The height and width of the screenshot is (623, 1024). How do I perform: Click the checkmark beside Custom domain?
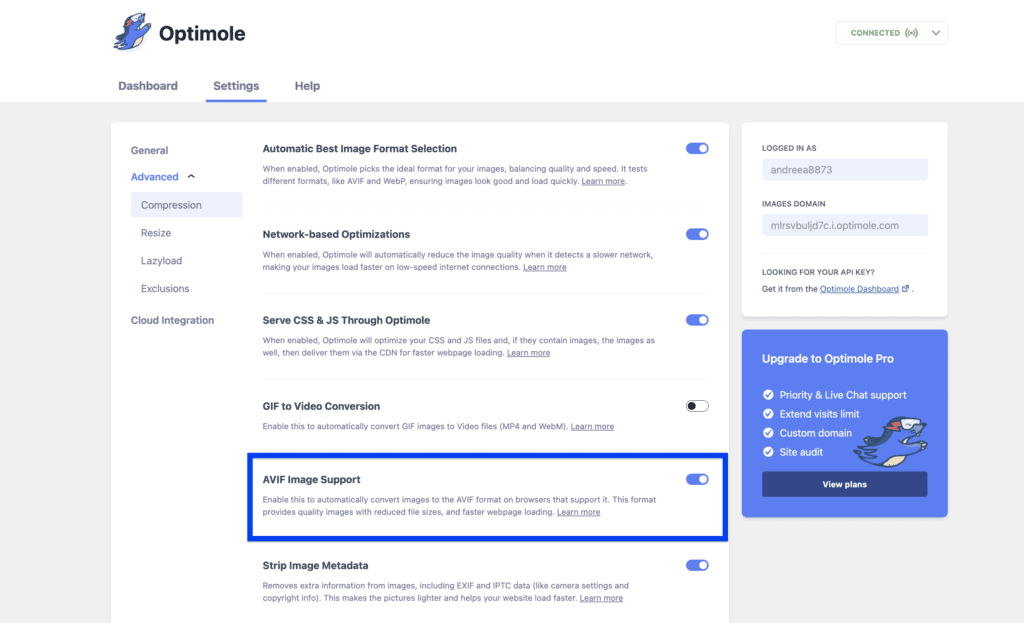coord(770,432)
